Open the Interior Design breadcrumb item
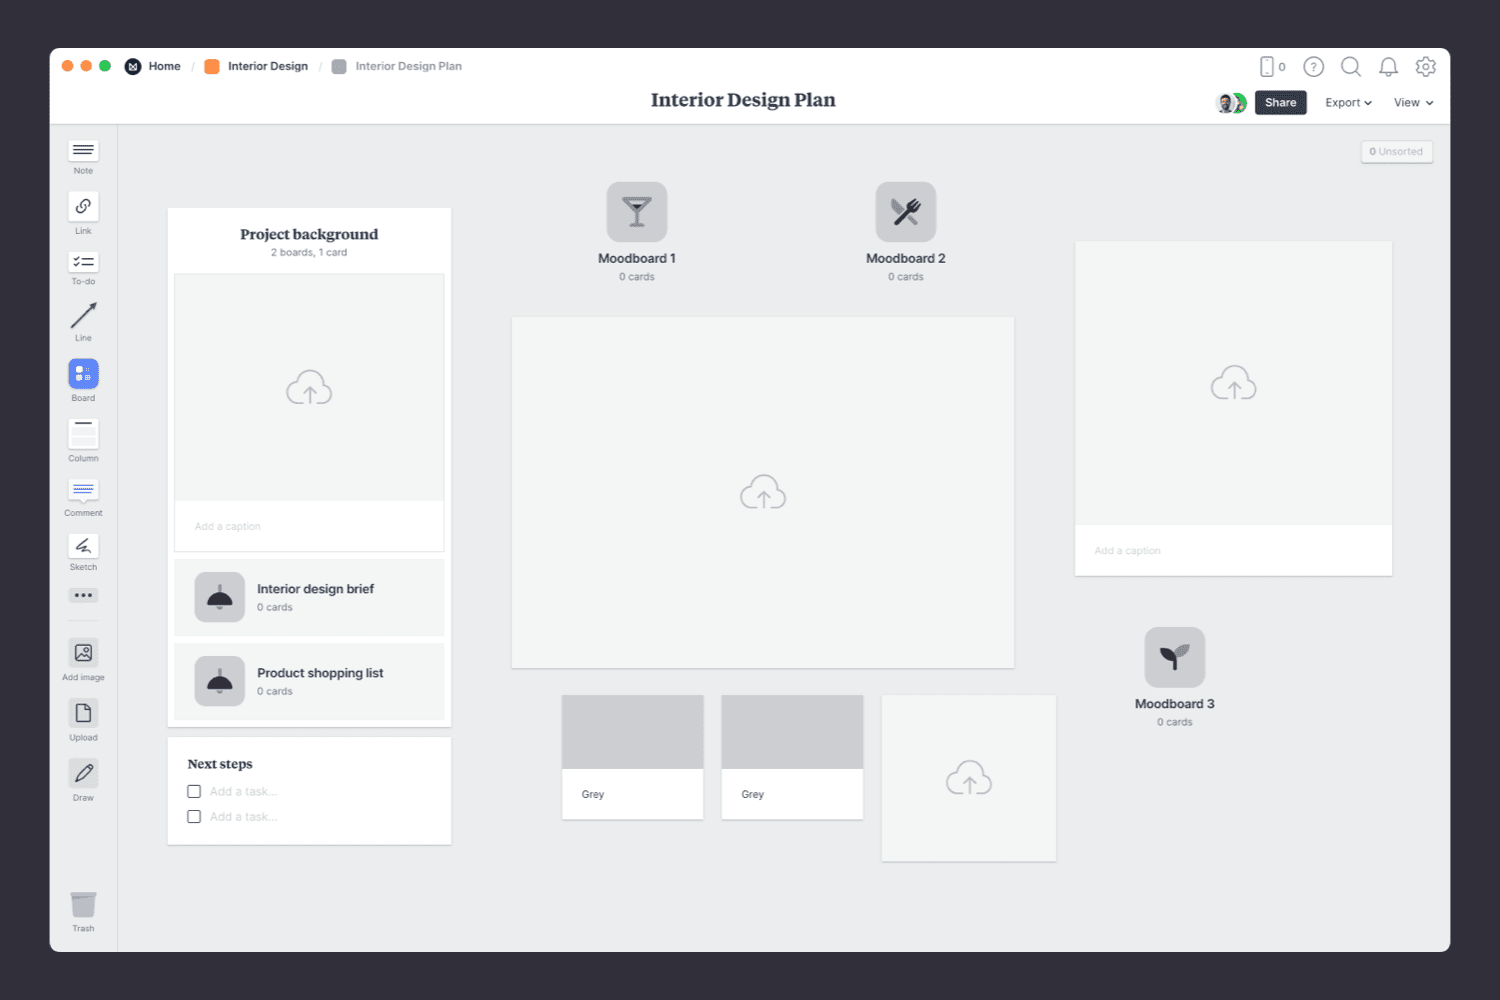Screen dimensions: 1500x1000 [267, 66]
